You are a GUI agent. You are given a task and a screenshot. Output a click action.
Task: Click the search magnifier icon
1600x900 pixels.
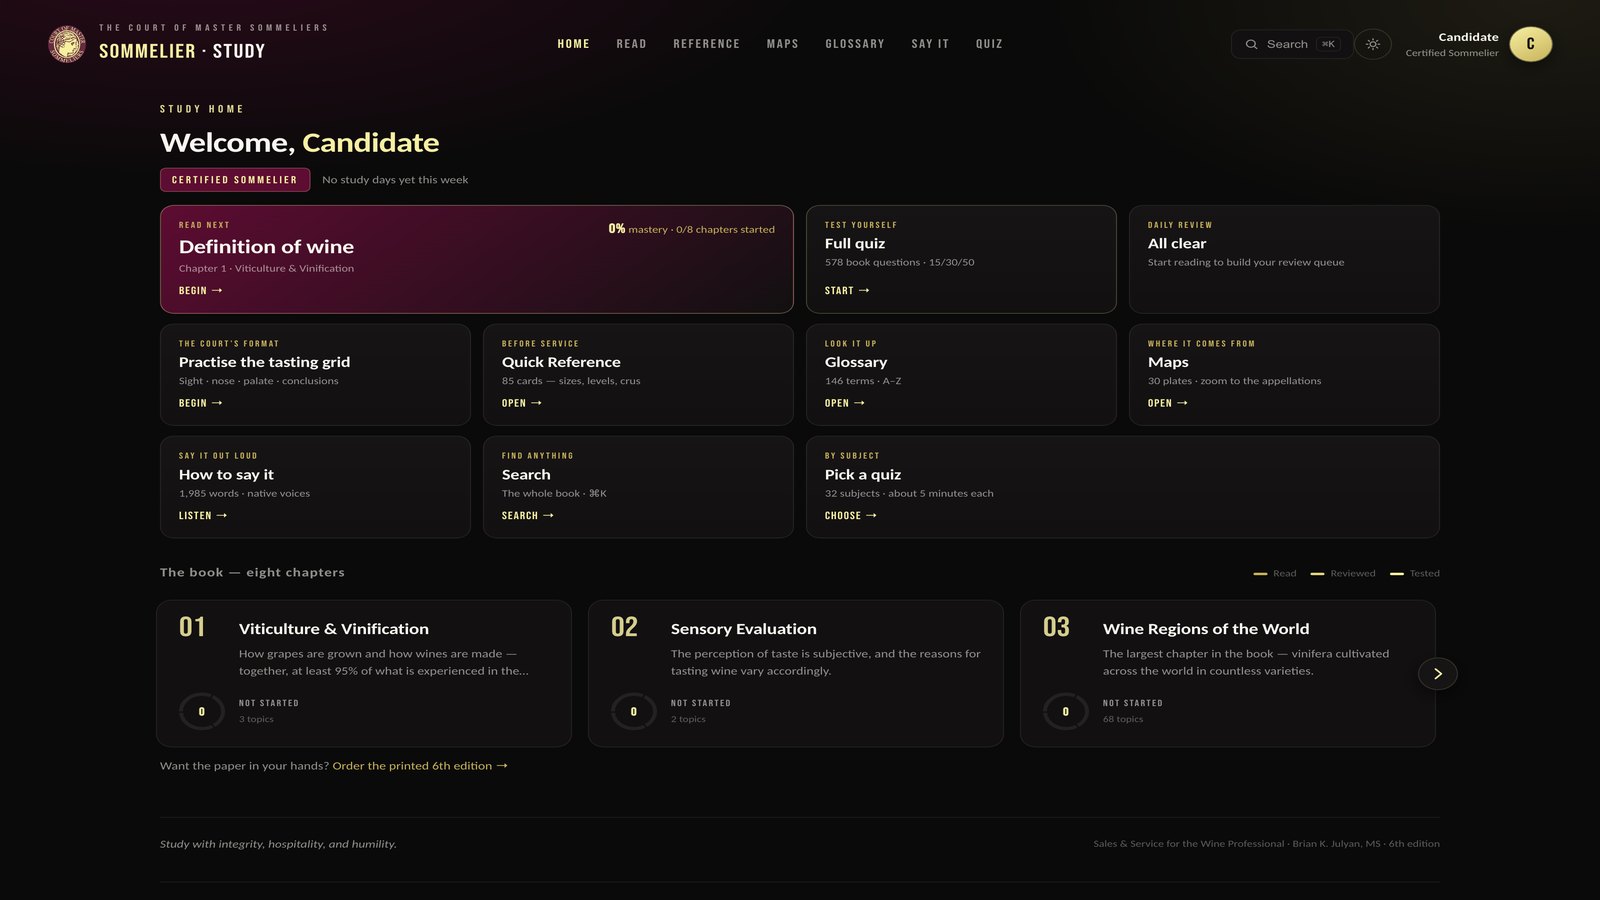click(1251, 44)
